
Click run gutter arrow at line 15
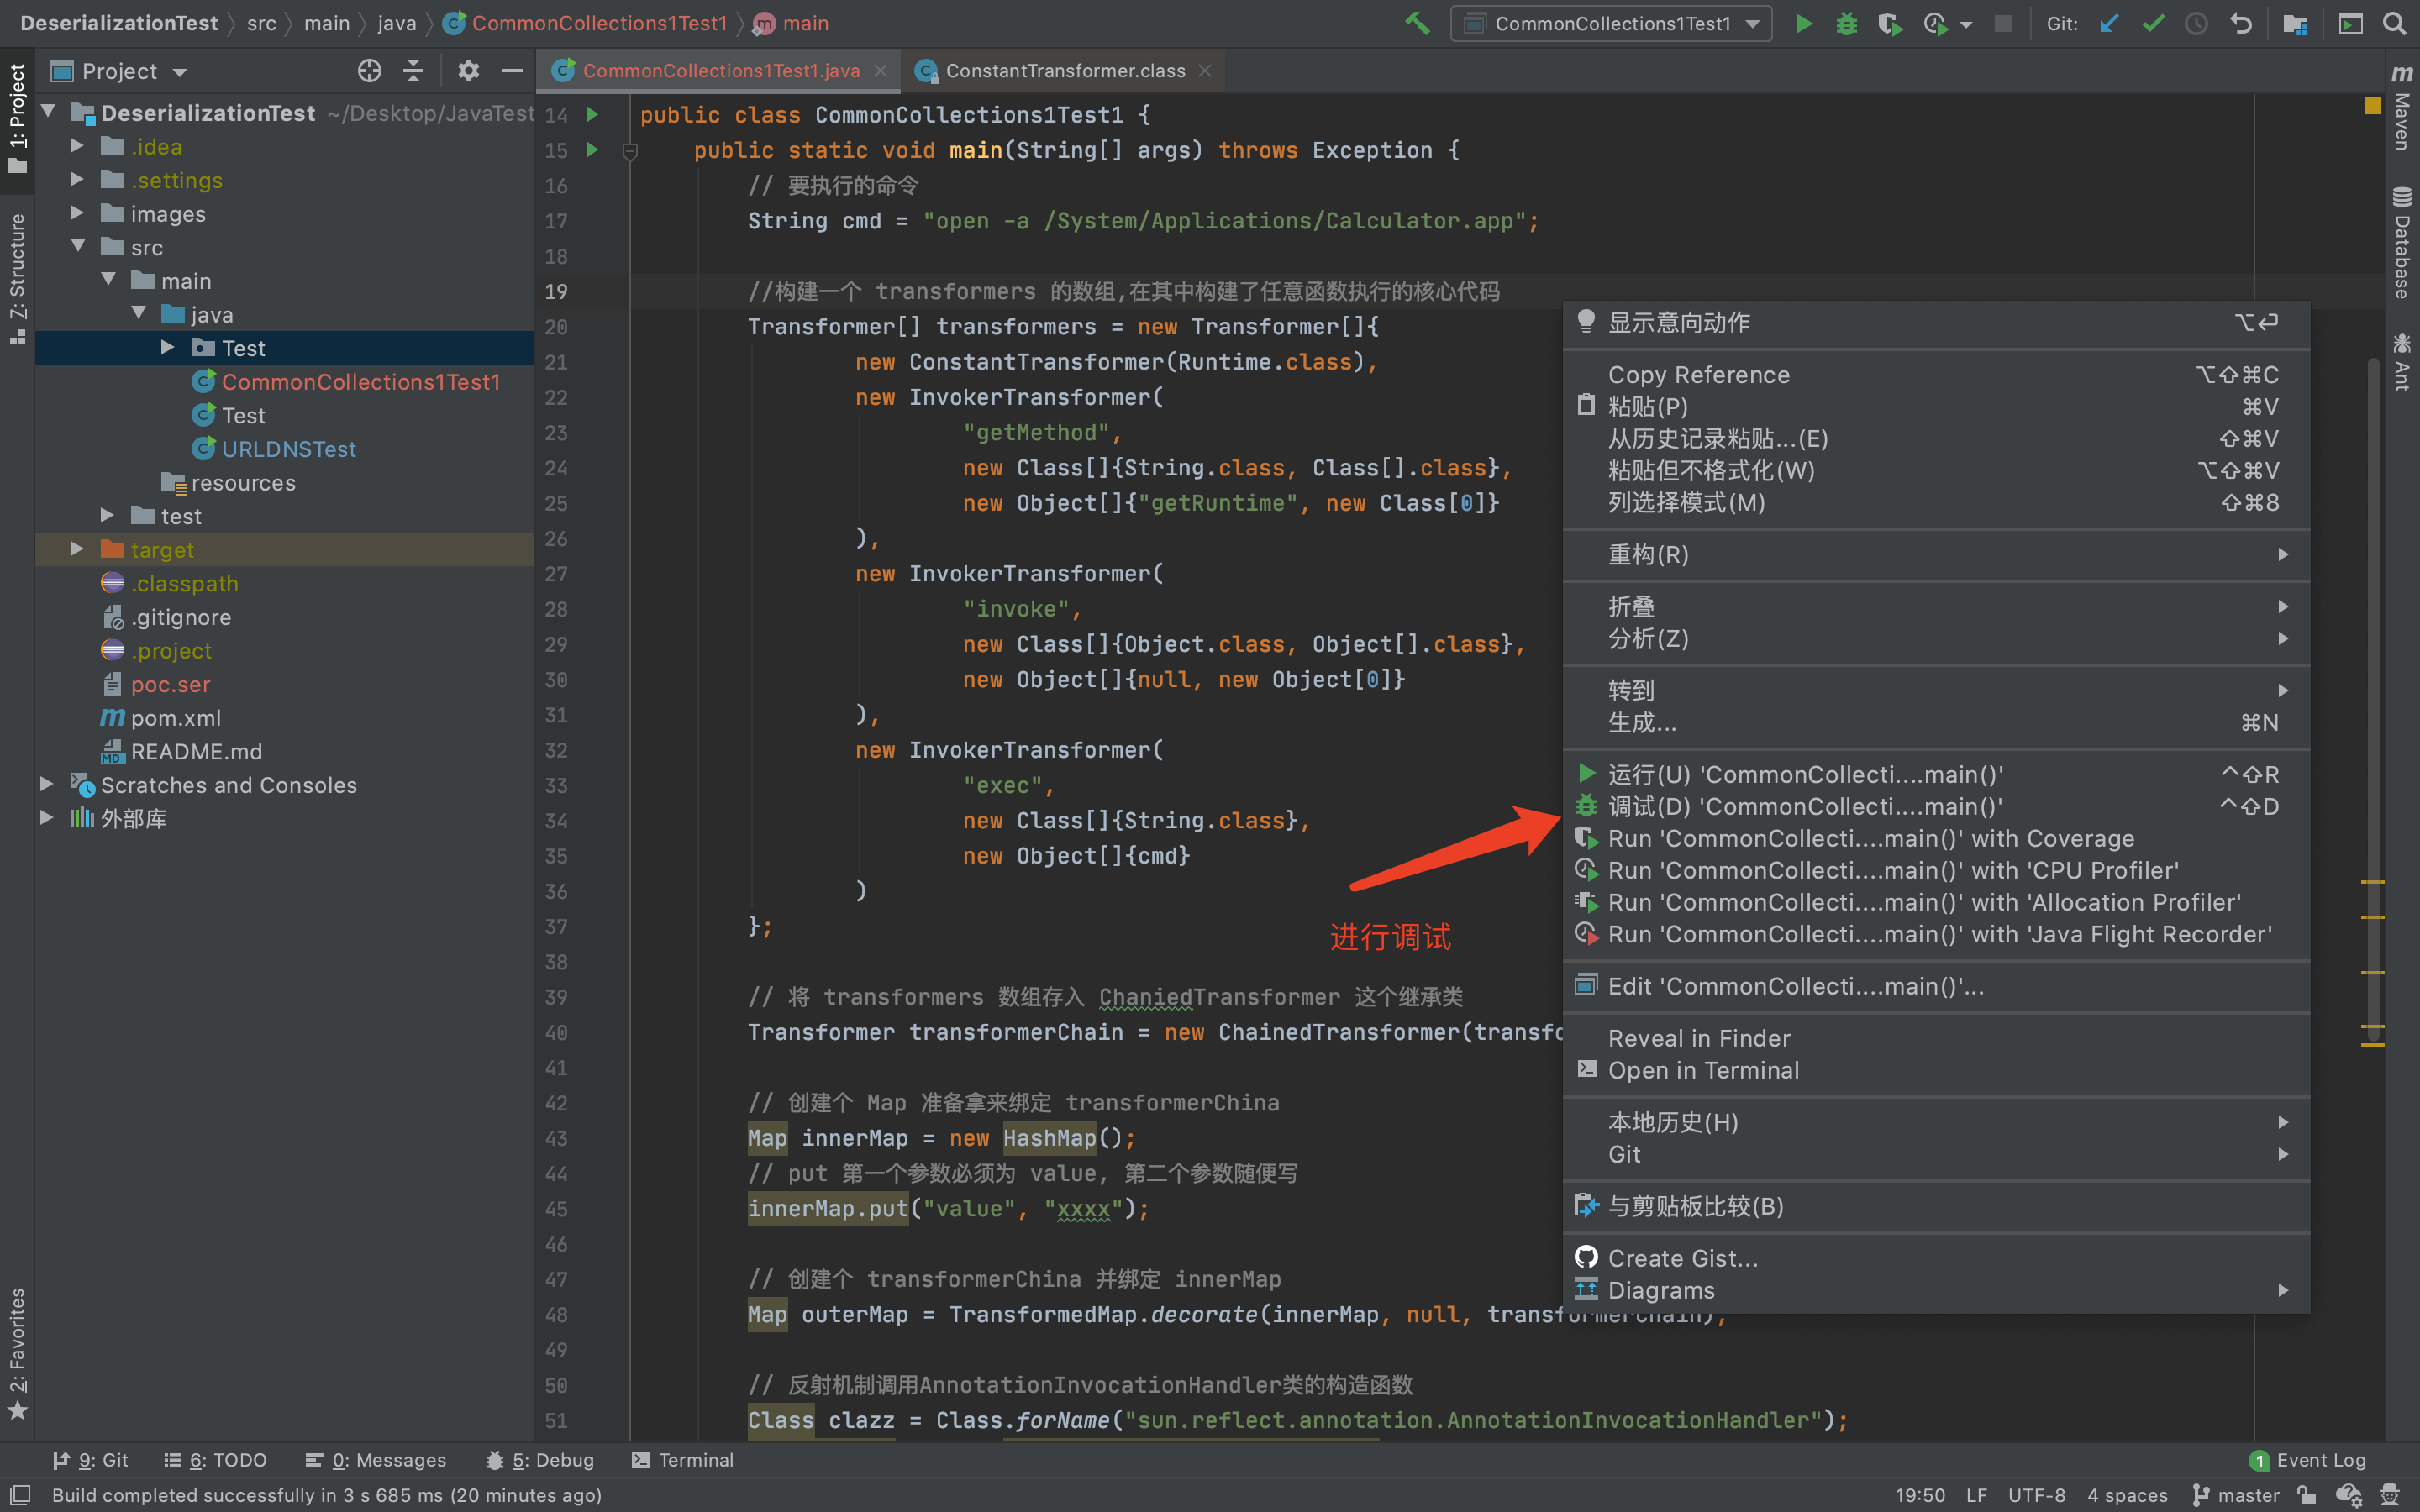click(x=592, y=150)
